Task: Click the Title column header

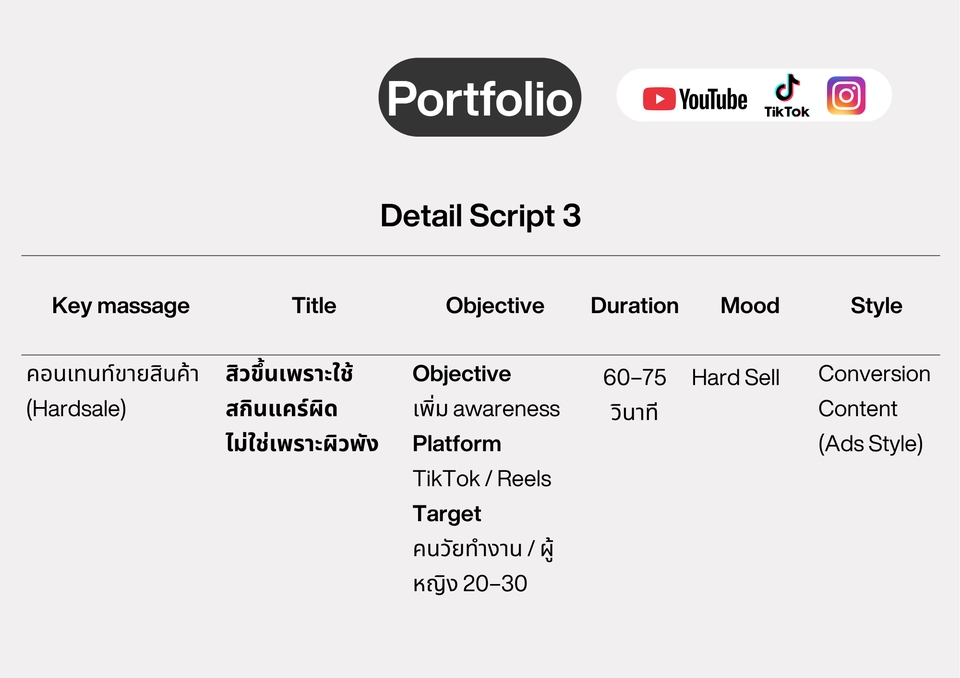Action: 313,305
